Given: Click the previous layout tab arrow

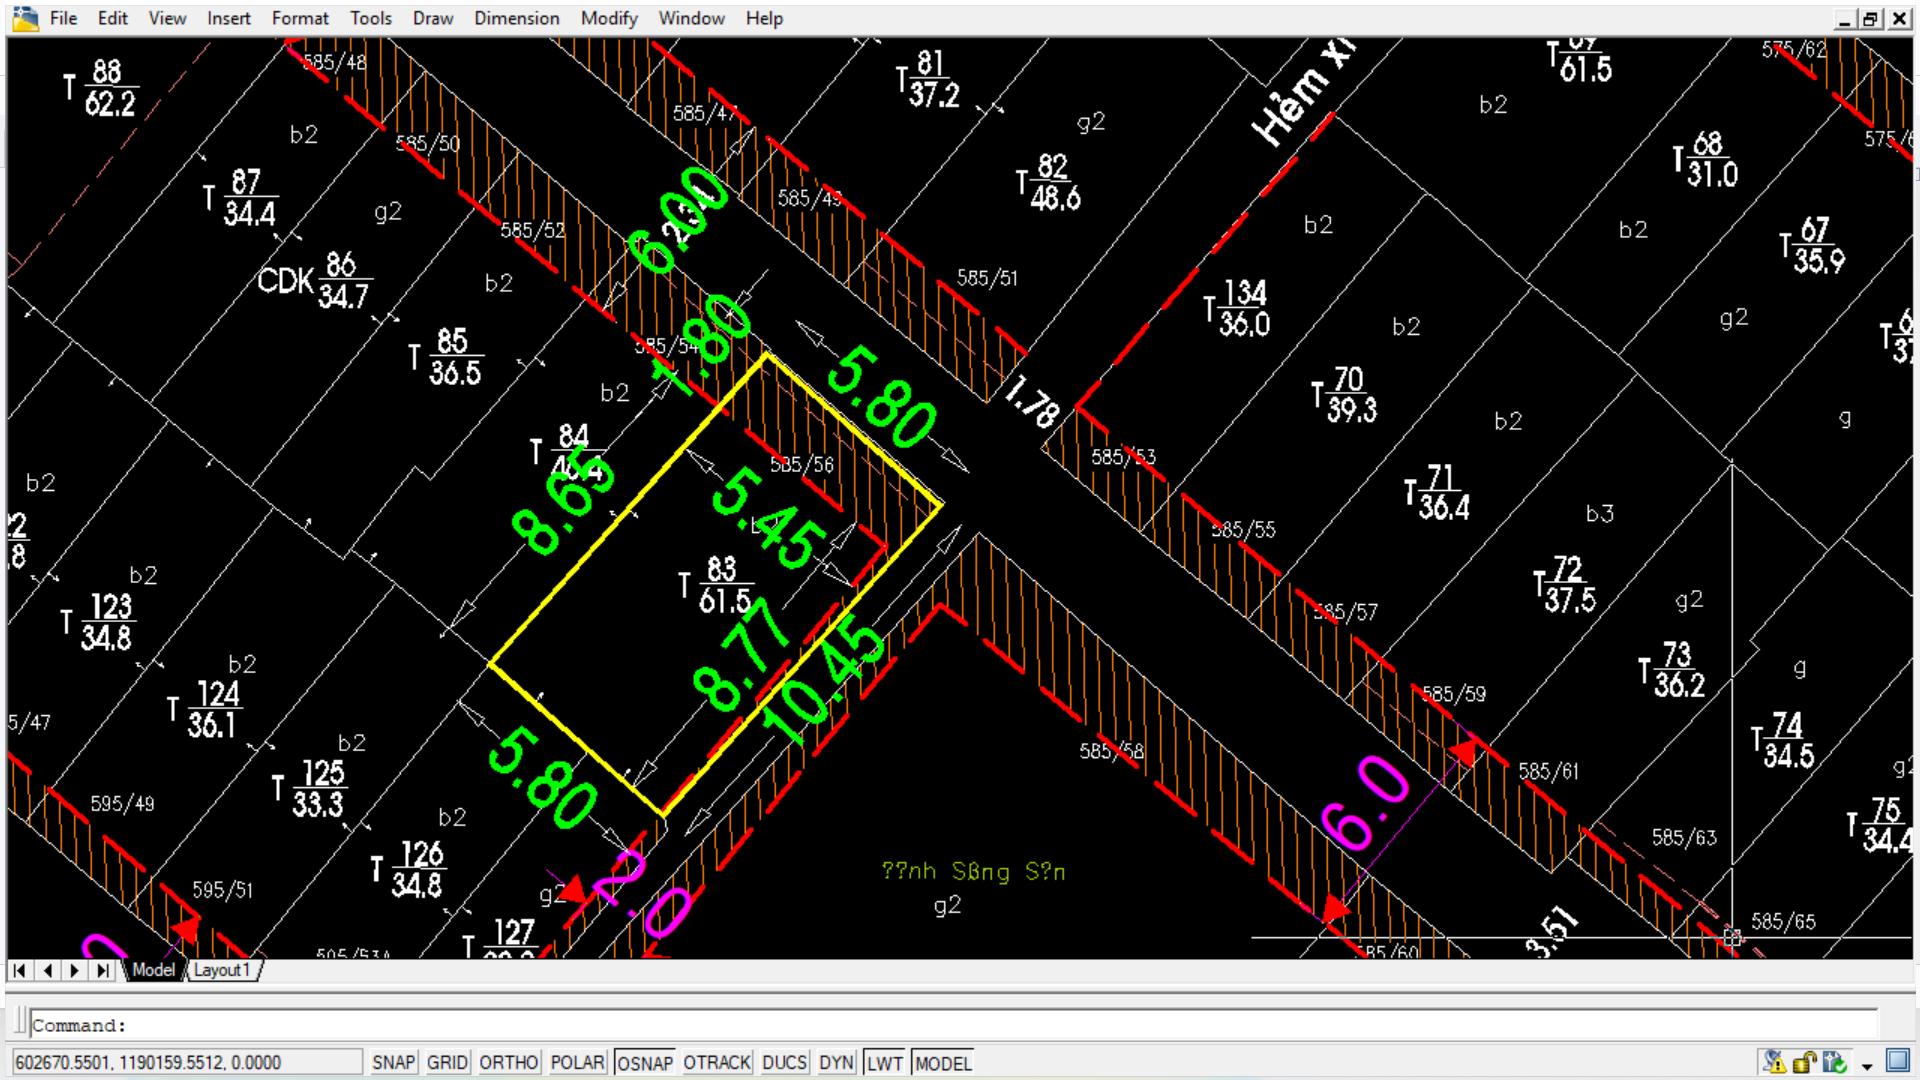Looking at the screenshot, I should pyautogui.click(x=48, y=970).
